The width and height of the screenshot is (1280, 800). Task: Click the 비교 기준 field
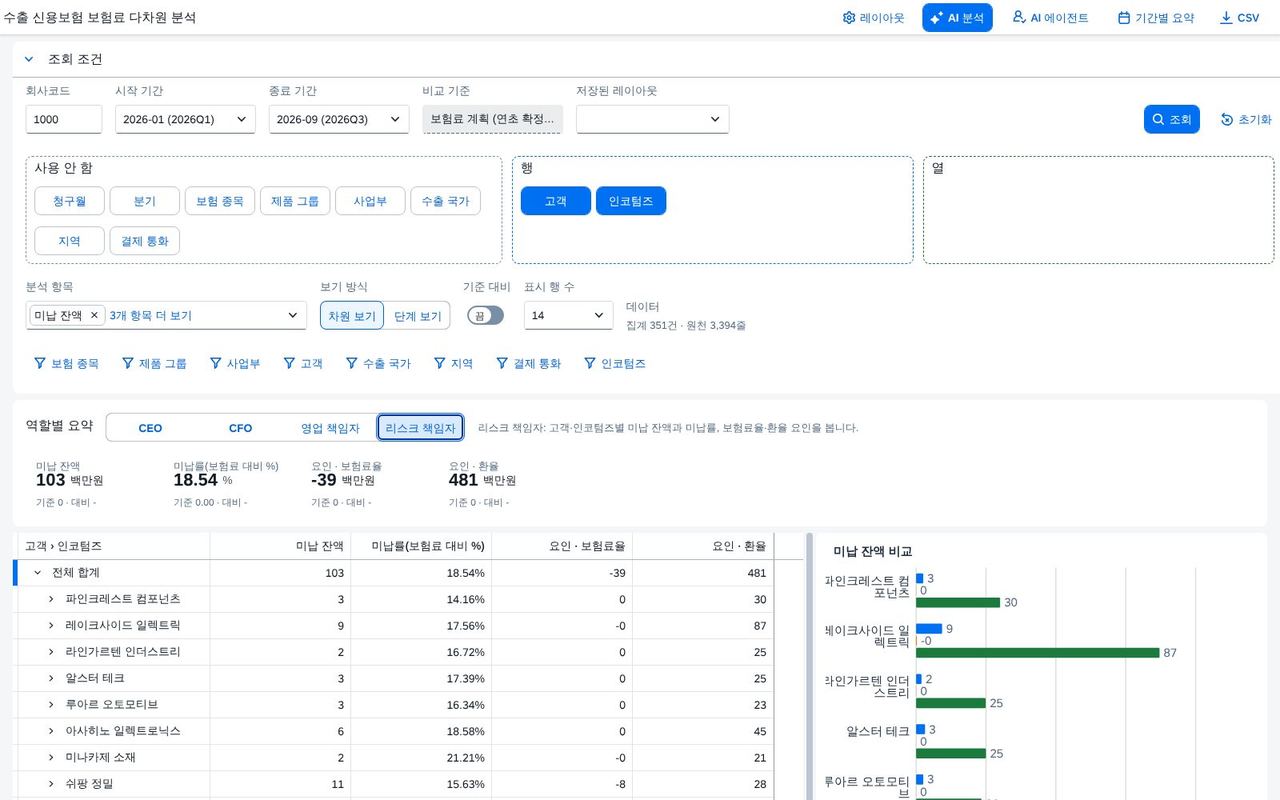click(x=492, y=119)
